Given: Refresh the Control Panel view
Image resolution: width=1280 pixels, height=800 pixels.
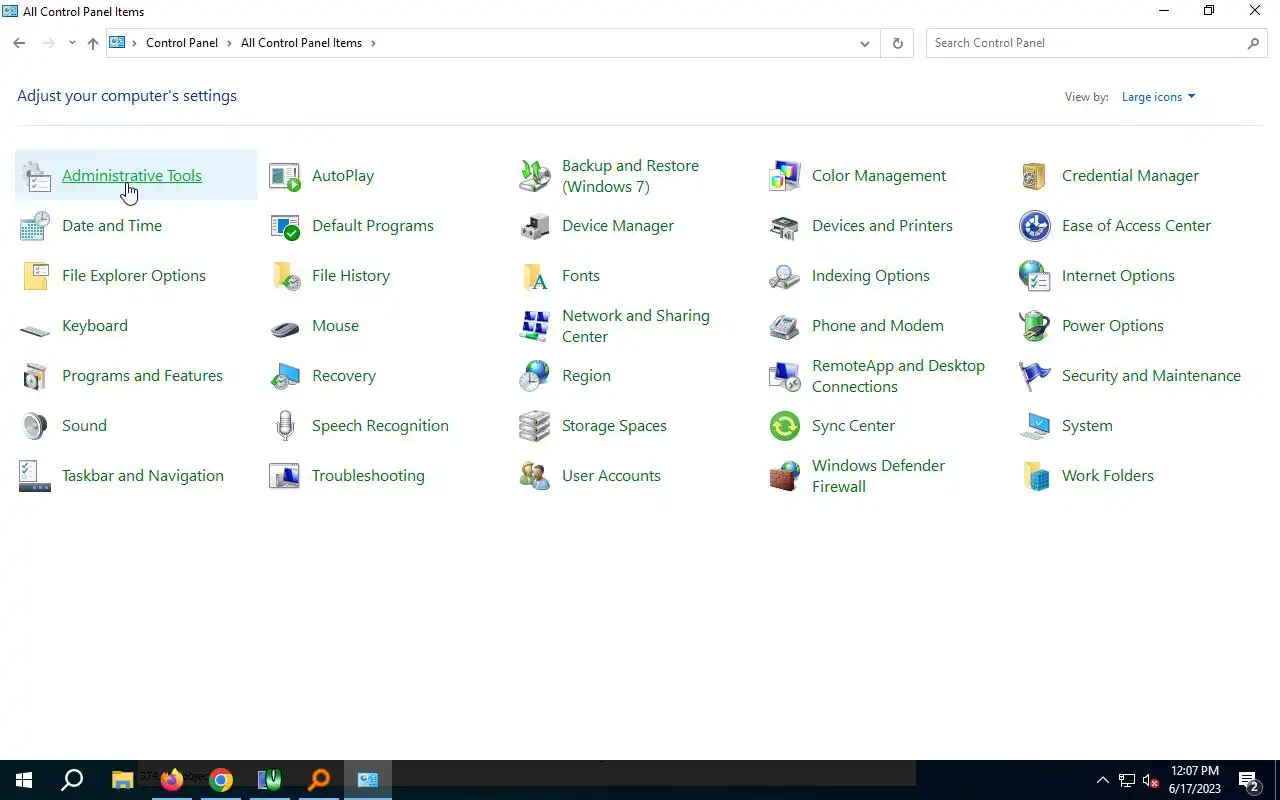Looking at the screenshot, I should (x=897, y=43).
